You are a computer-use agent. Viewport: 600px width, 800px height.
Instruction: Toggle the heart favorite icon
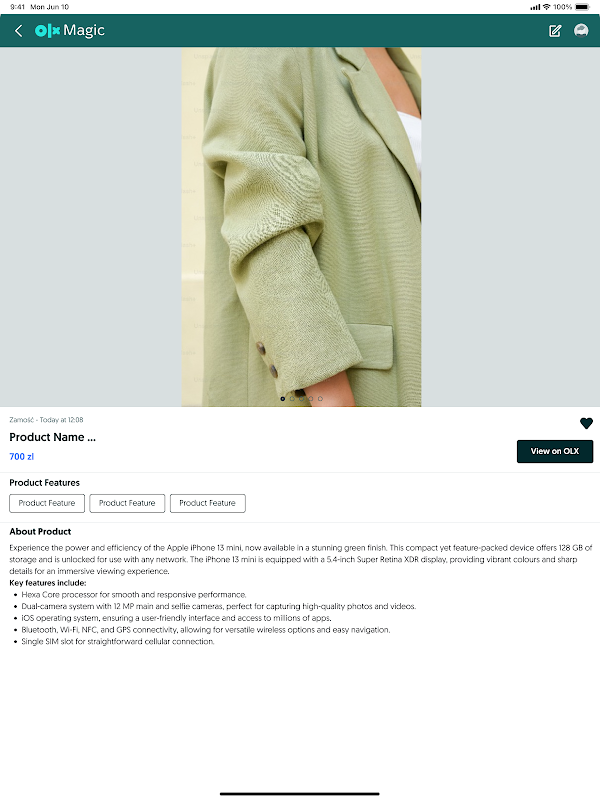(x=586, y=423)
